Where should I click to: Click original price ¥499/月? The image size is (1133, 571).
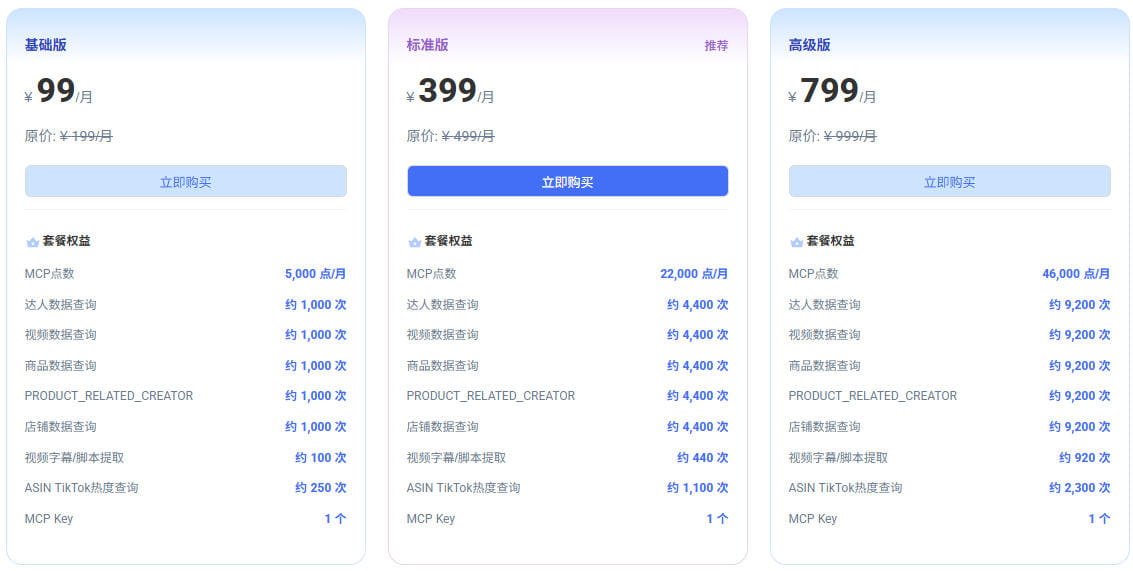468,136
